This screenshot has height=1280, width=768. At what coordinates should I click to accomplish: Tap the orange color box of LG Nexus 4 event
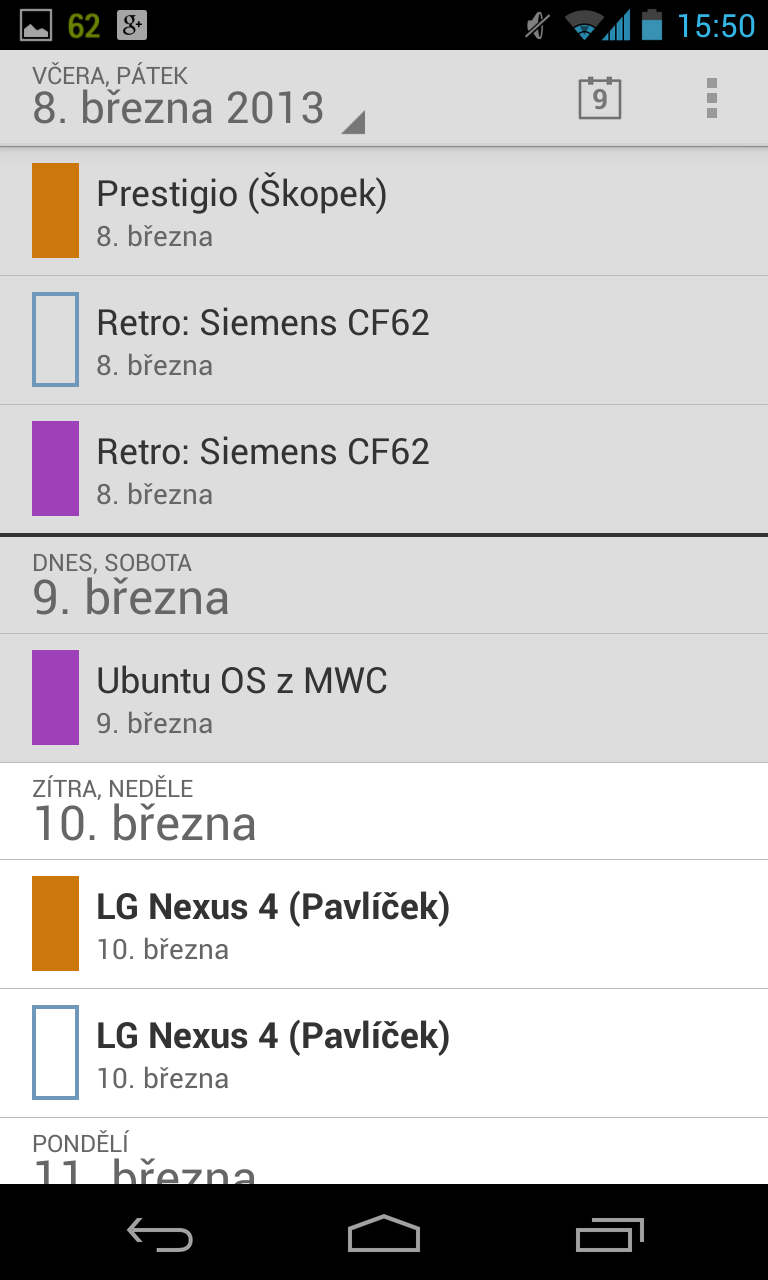56,924
